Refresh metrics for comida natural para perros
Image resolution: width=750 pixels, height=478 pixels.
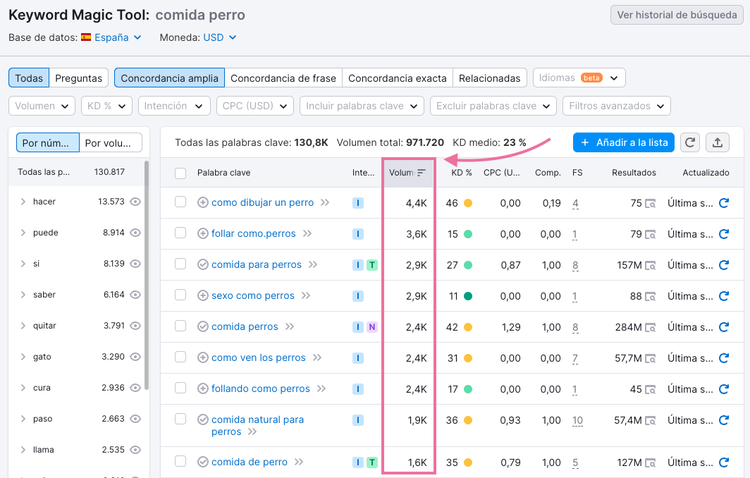point(724,420)
